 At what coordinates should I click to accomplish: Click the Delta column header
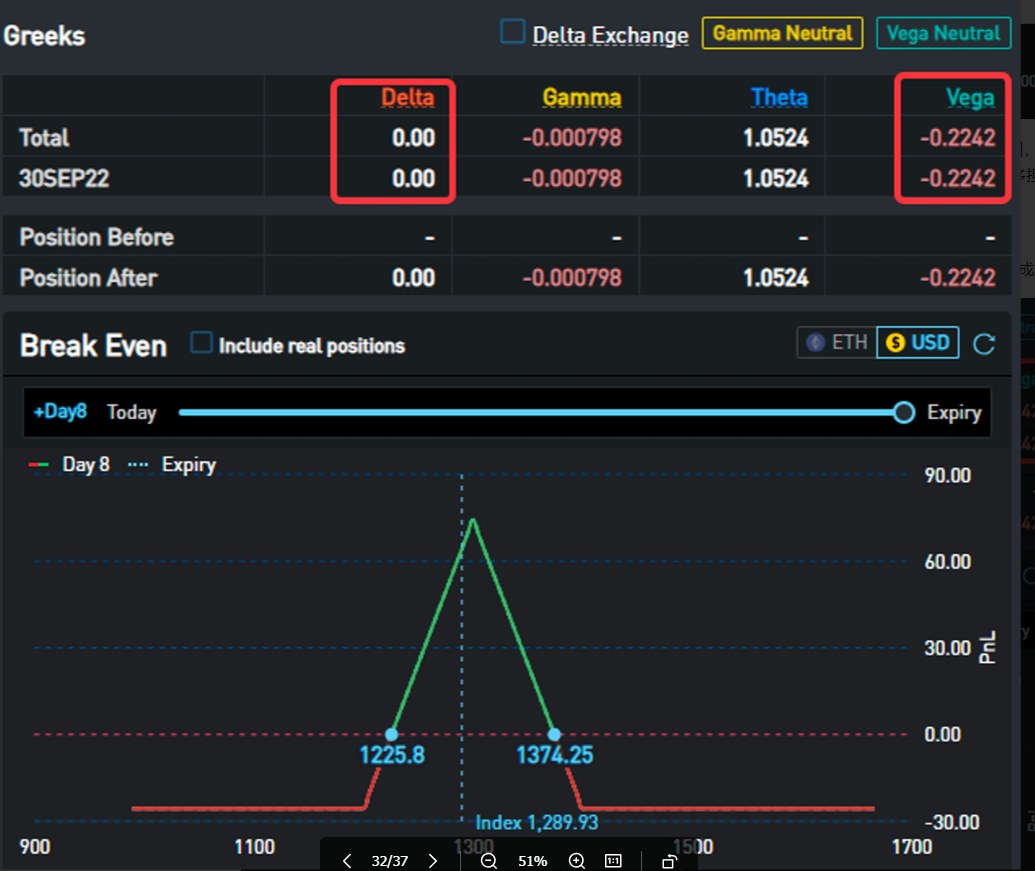point(407,98)
